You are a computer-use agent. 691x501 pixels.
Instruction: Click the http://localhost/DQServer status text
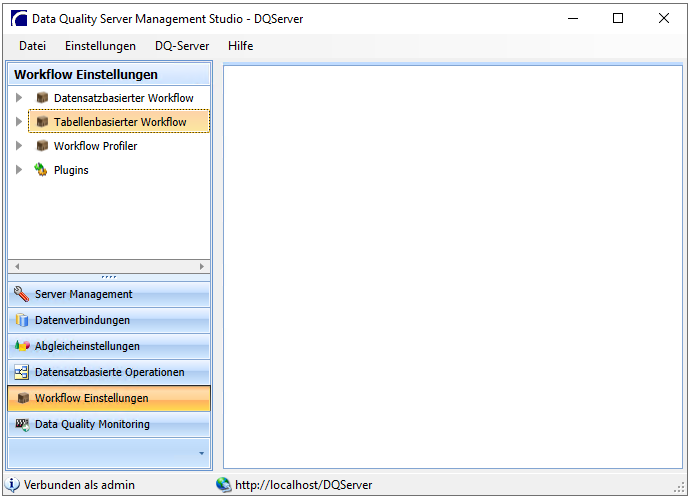304,485
